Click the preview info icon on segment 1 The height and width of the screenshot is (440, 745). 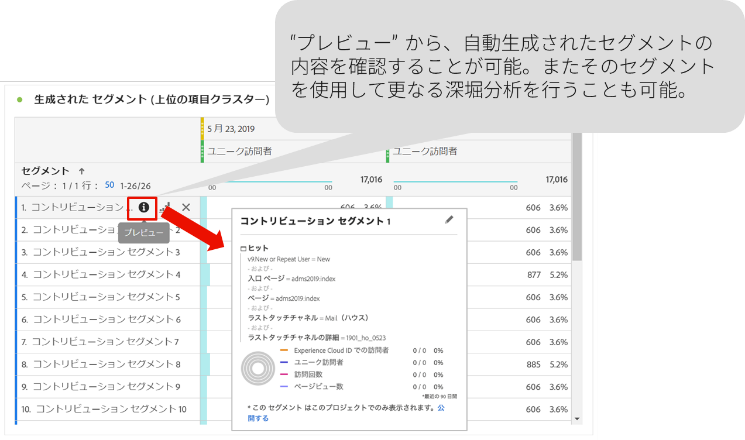(x=143, y=207)
